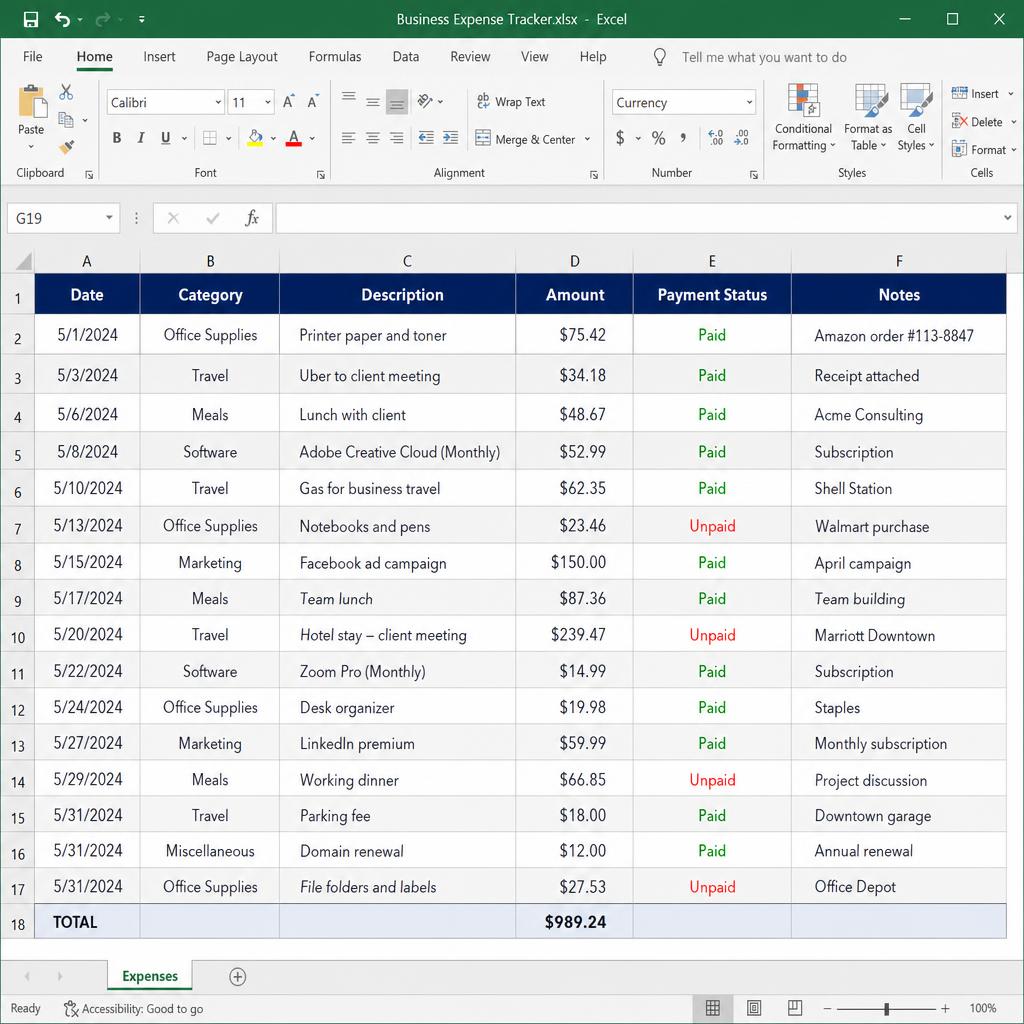Viewport: 1024px width, 1024px height.
Task: Apply Comma Style format icon
Action: click(x=684, y=138)
